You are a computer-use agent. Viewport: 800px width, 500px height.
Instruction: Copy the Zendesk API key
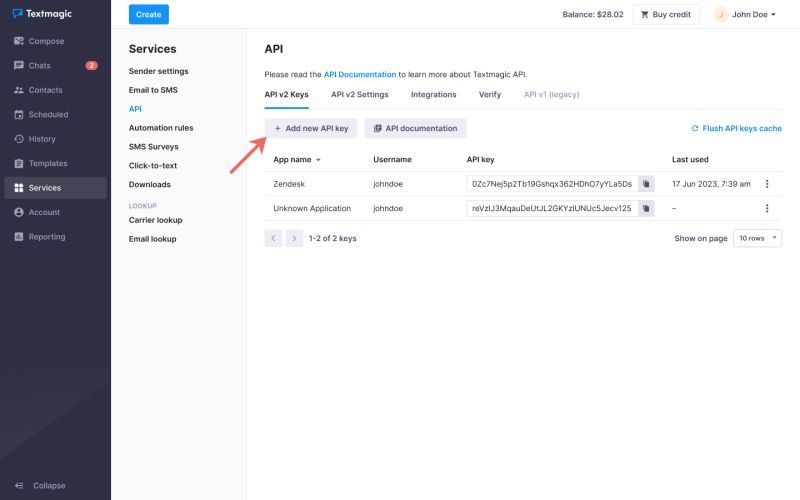tap(646, 184)
